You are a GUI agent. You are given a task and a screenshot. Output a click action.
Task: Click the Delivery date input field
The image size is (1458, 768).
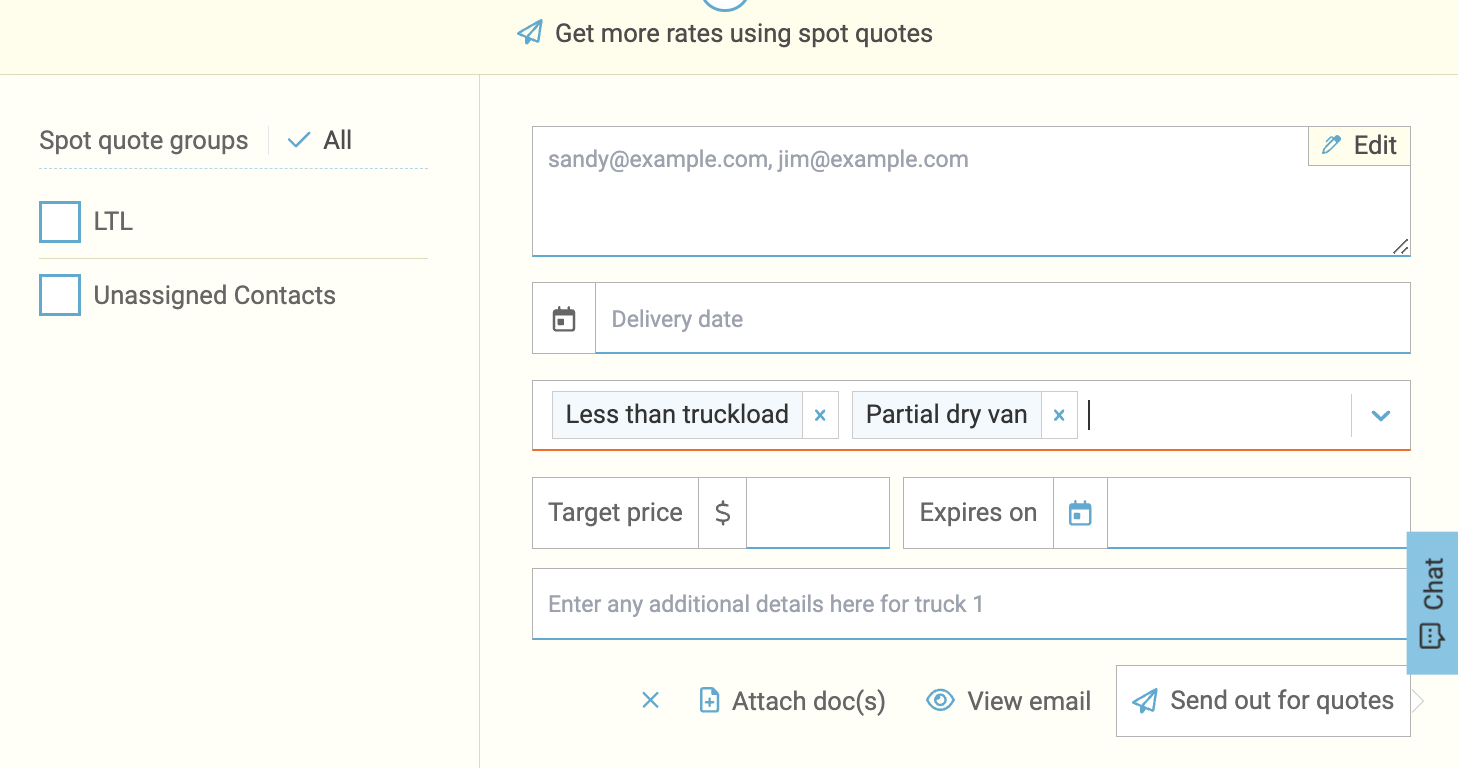coord(1002,319)
